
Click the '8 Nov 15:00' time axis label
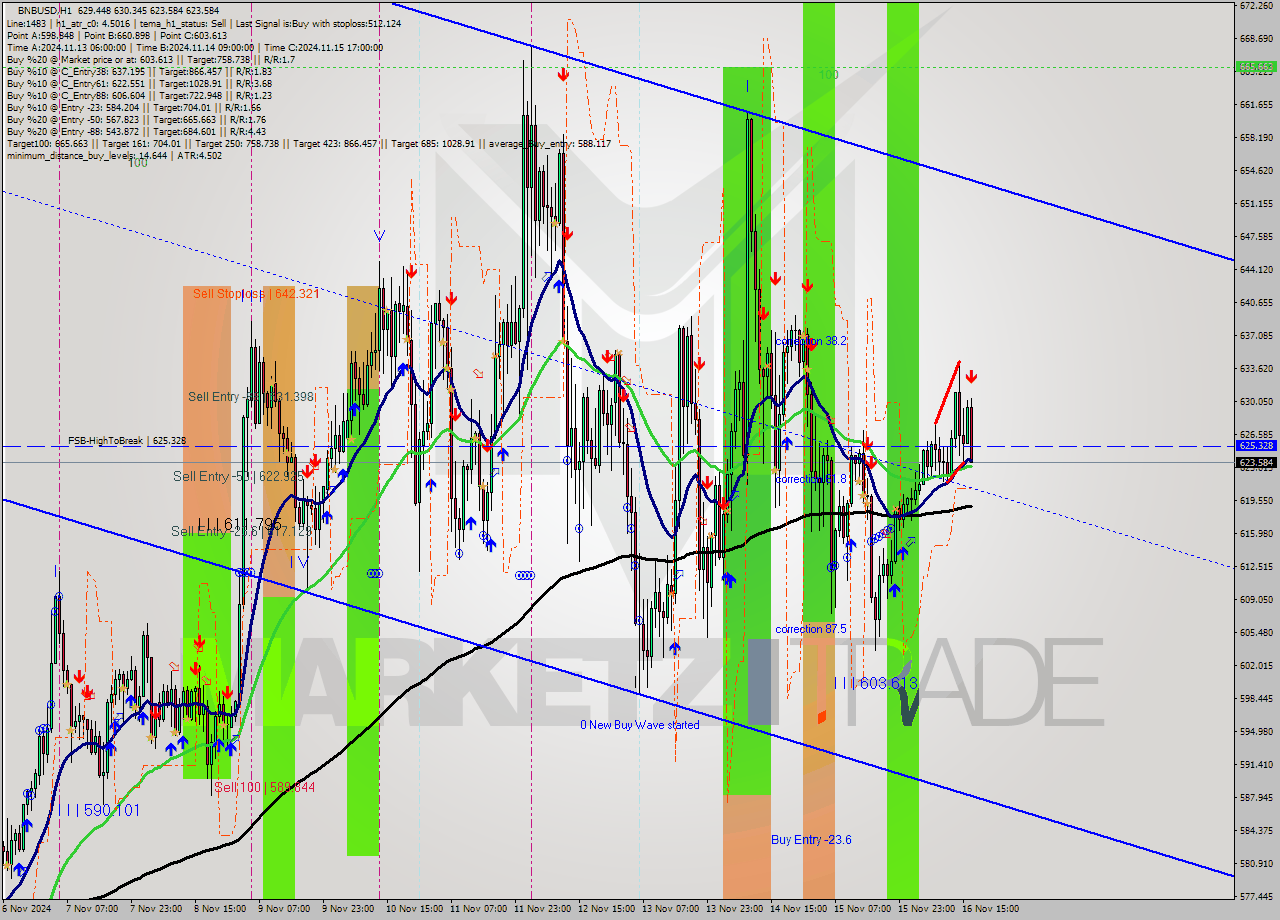click(x=219, y=909)
